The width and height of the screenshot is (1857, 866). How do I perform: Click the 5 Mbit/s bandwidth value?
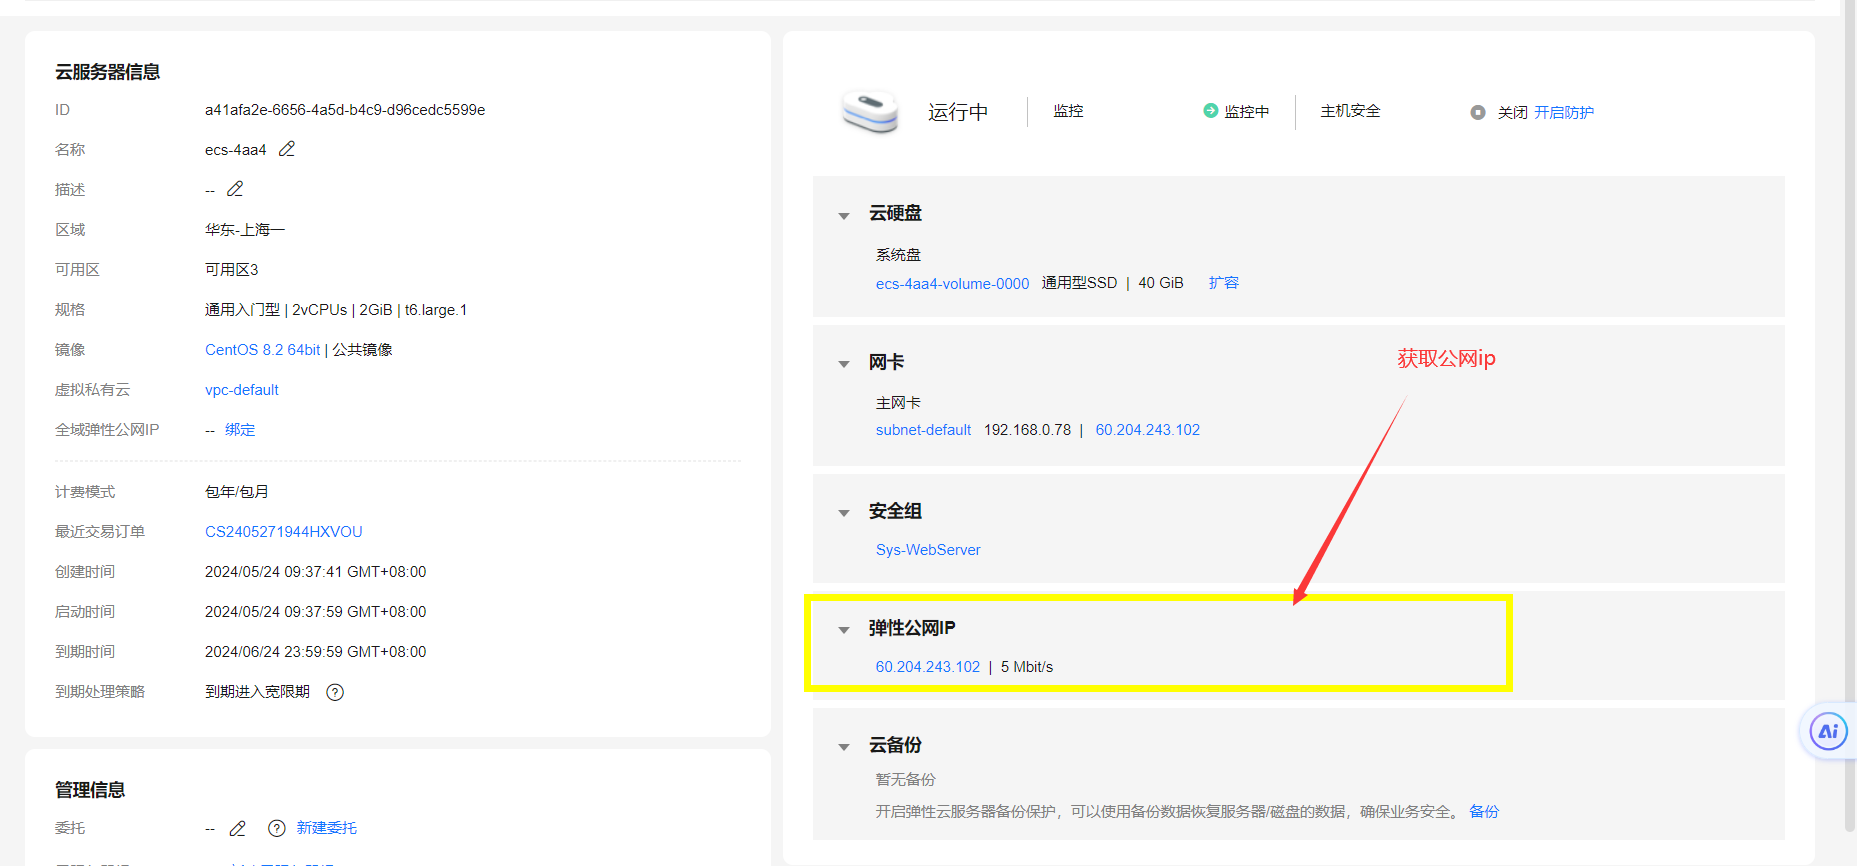point(1027,667)
